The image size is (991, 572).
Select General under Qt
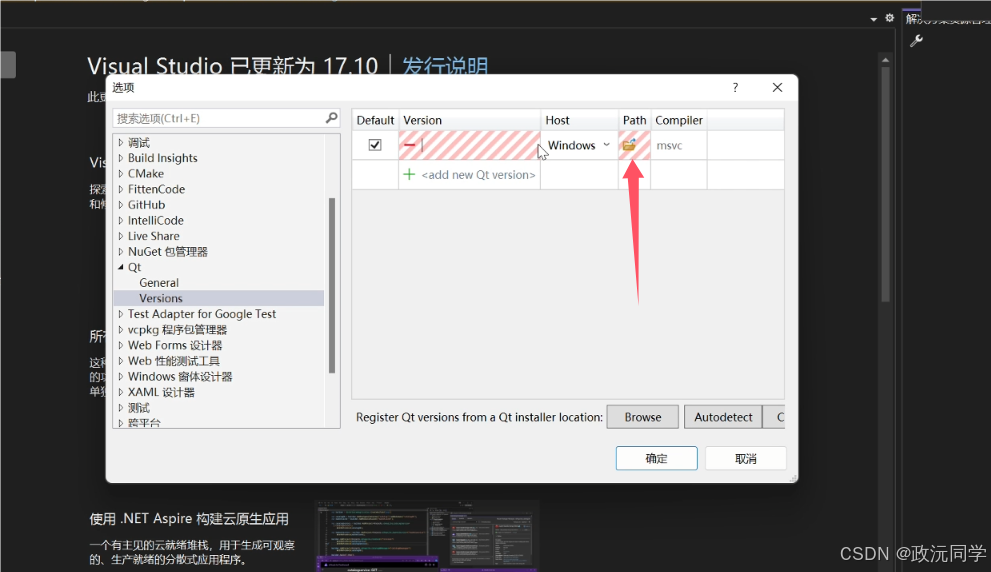(159, 283)
